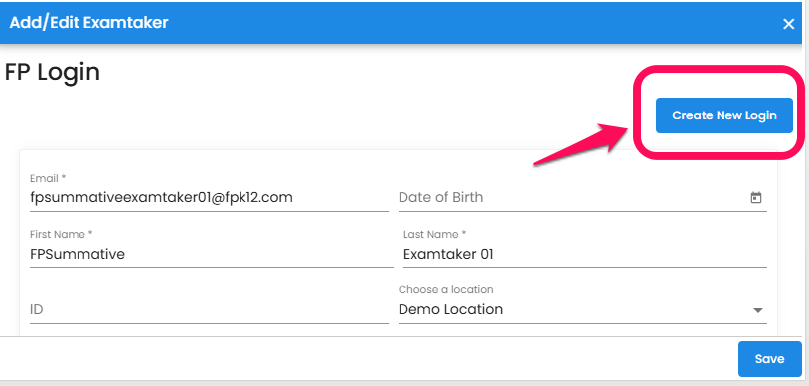Click the First Name * label
809x386 pixels.
[61, 234]
